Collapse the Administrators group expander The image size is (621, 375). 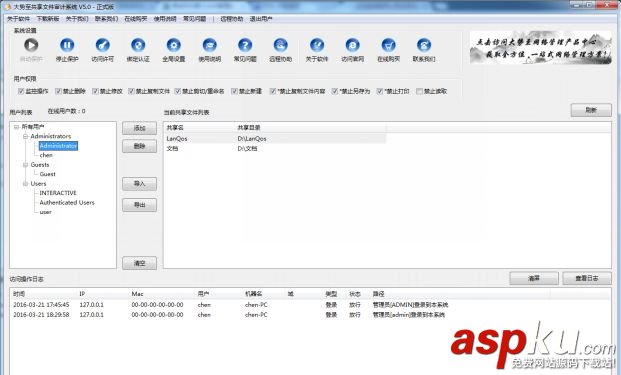pos(25,136)
